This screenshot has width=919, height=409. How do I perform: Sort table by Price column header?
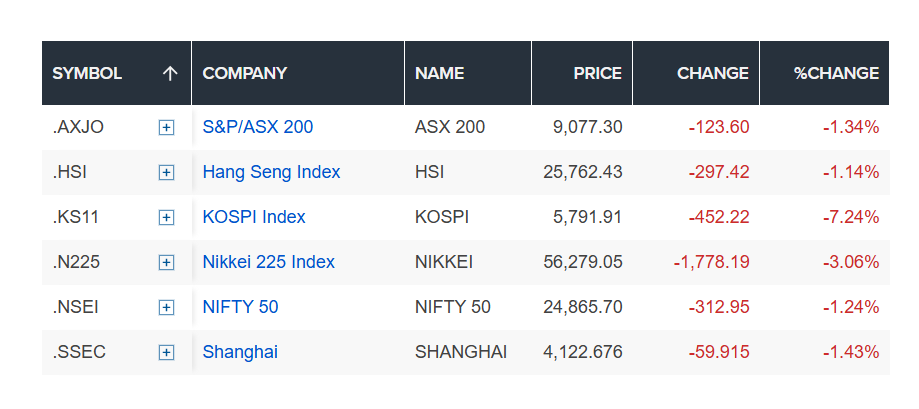(597, 73)
